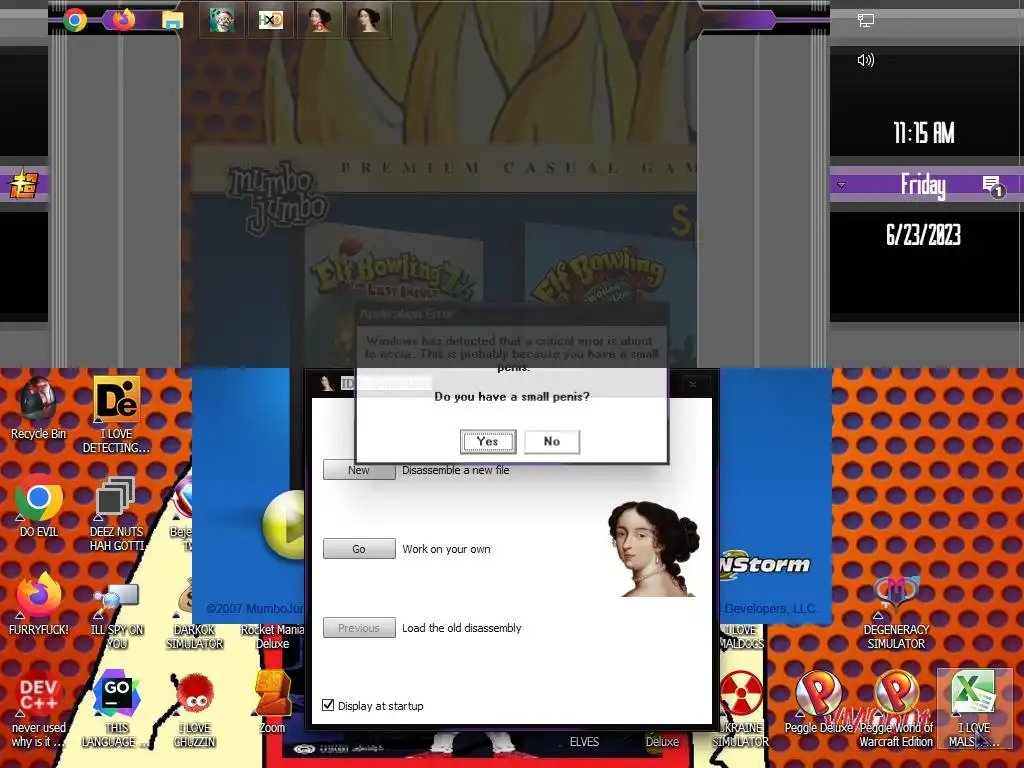Open the DEEZ NUTS HAH GOTTI icon
The image size is (1024, 768).
click(116, 514)
